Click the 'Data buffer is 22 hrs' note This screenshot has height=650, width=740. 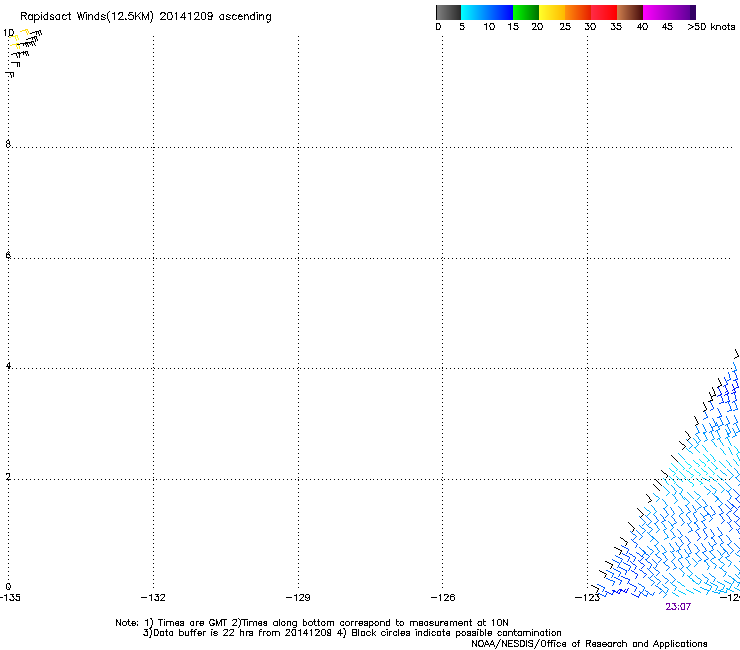(352, 633)
